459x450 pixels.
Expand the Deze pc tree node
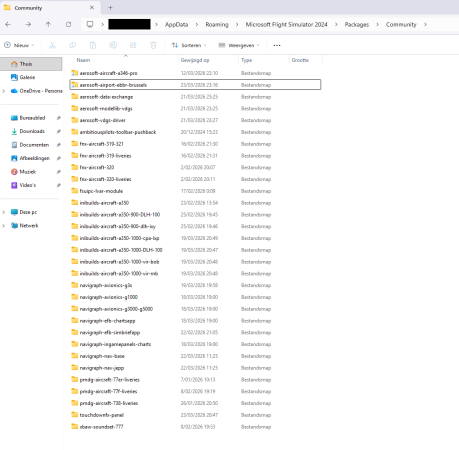tap(4, 212)
